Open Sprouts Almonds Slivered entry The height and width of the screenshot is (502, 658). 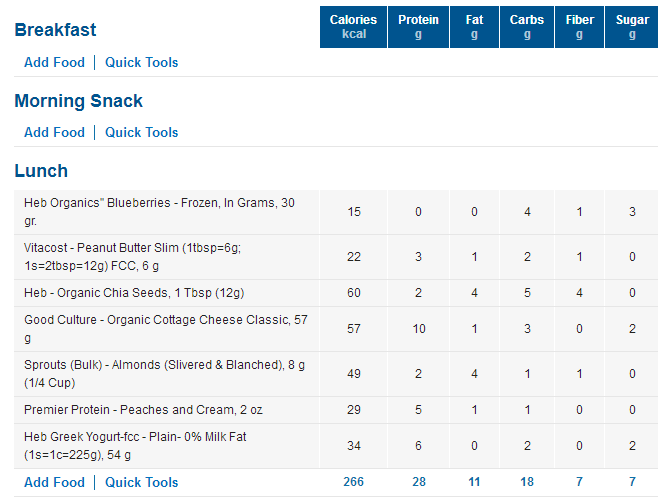tap(164, 374)
